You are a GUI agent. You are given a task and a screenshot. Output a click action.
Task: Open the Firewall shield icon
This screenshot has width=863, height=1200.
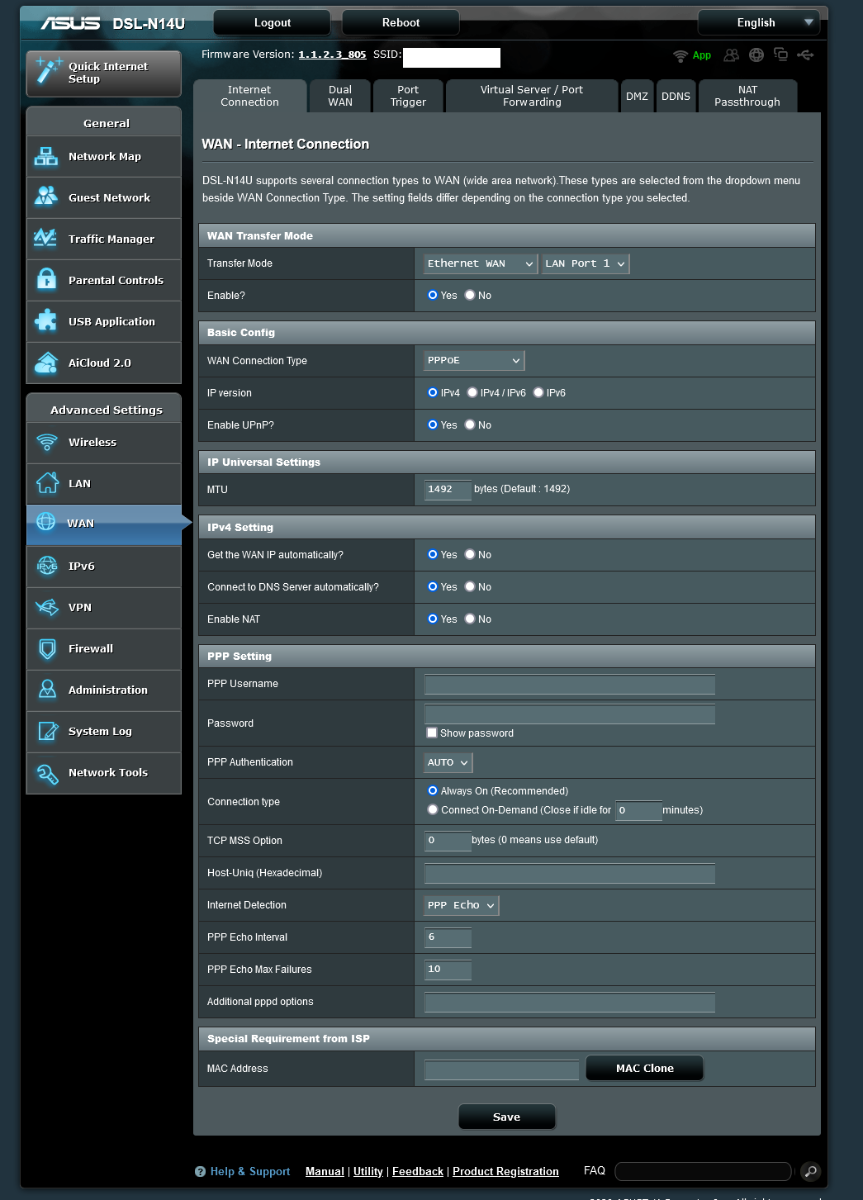click(46, 649)
